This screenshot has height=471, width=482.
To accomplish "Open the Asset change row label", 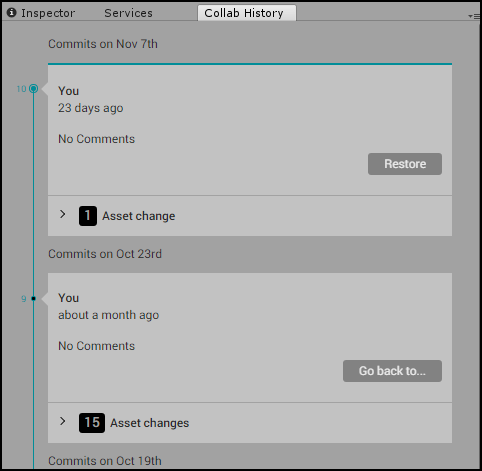I will (139, 216).
